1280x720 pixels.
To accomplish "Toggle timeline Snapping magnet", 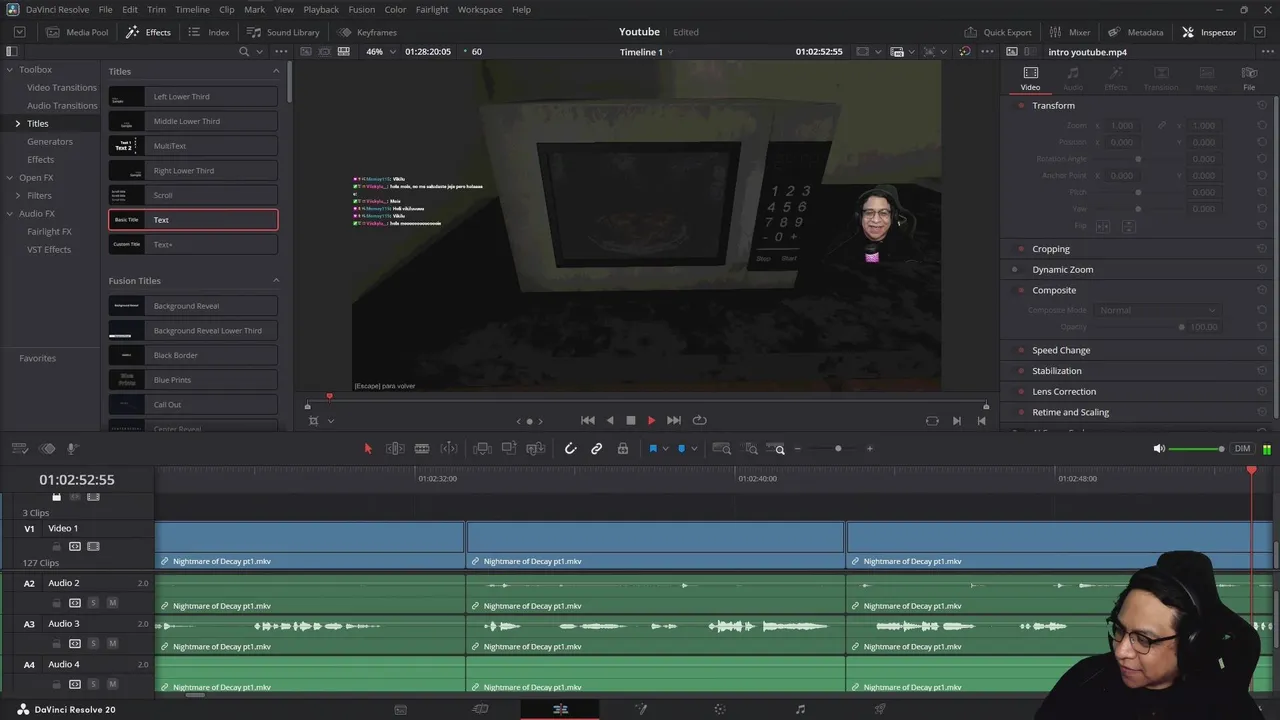I will pos(570,449).
